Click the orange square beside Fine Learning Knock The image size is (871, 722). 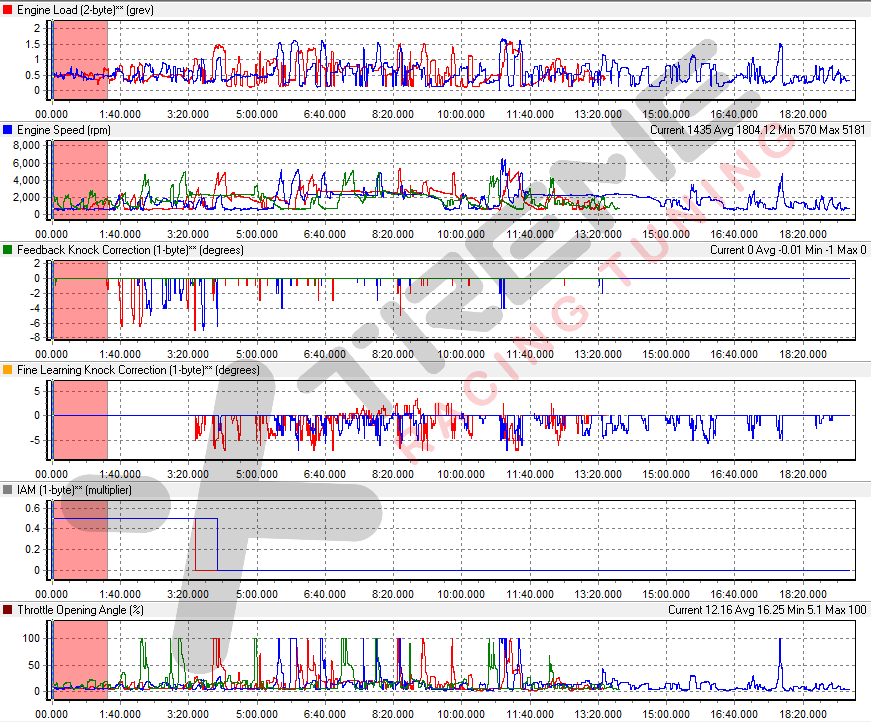coord(9,370)
